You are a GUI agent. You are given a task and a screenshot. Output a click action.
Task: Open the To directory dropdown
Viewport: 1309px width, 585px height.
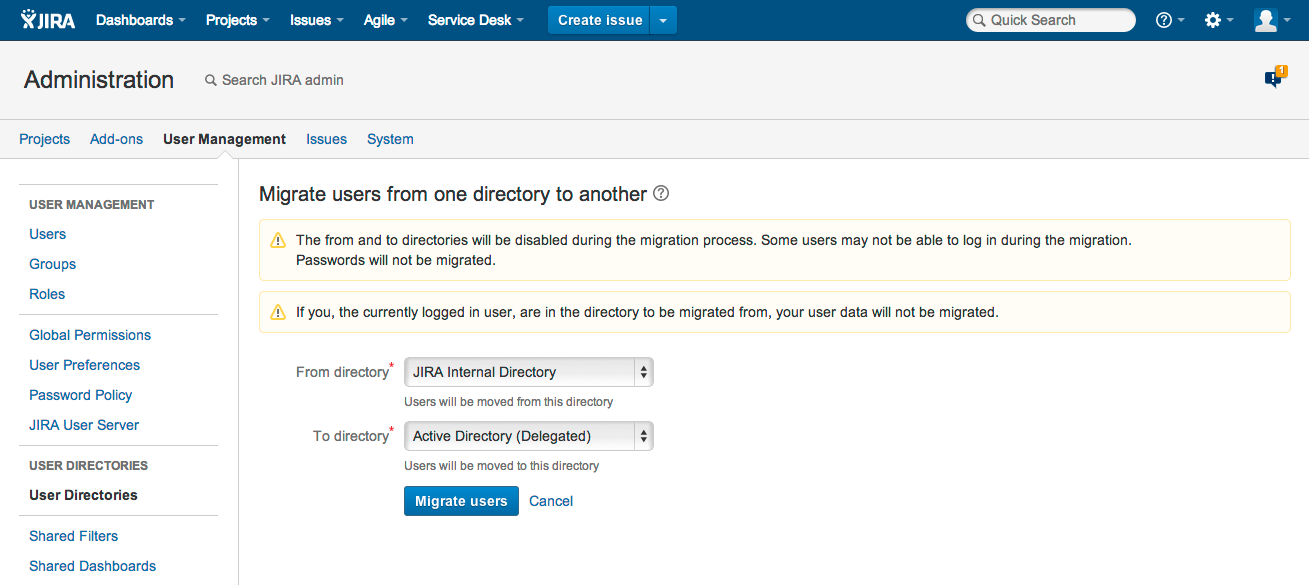(528, 436)
